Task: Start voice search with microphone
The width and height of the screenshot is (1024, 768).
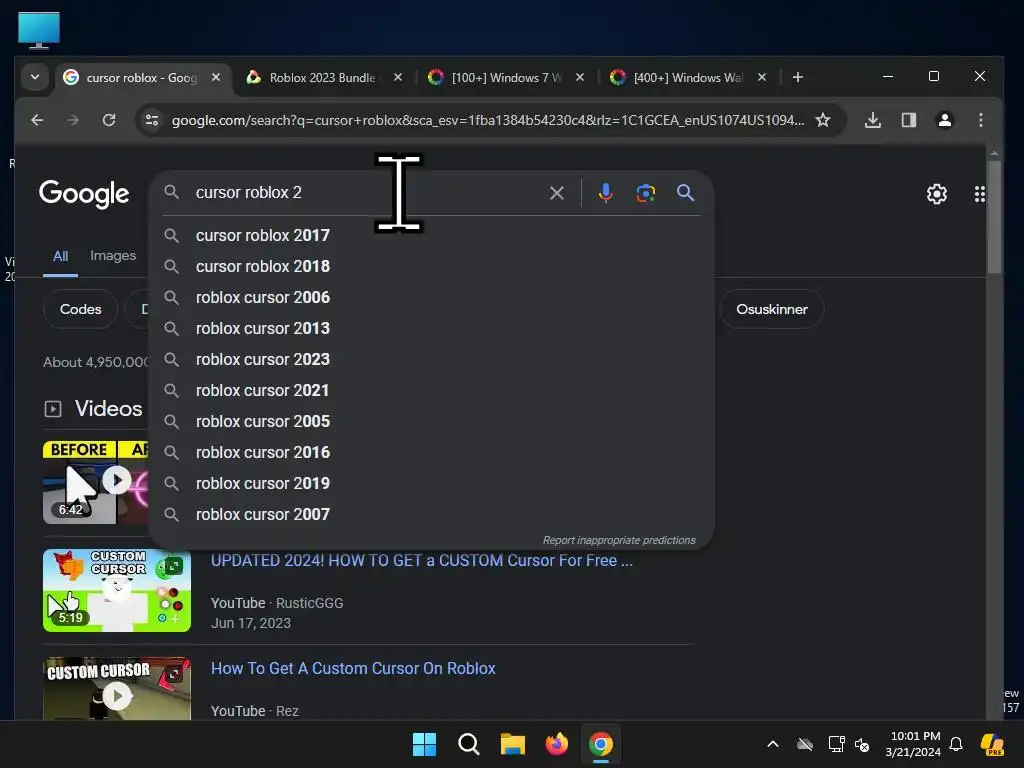Action: tap(605, 193)
